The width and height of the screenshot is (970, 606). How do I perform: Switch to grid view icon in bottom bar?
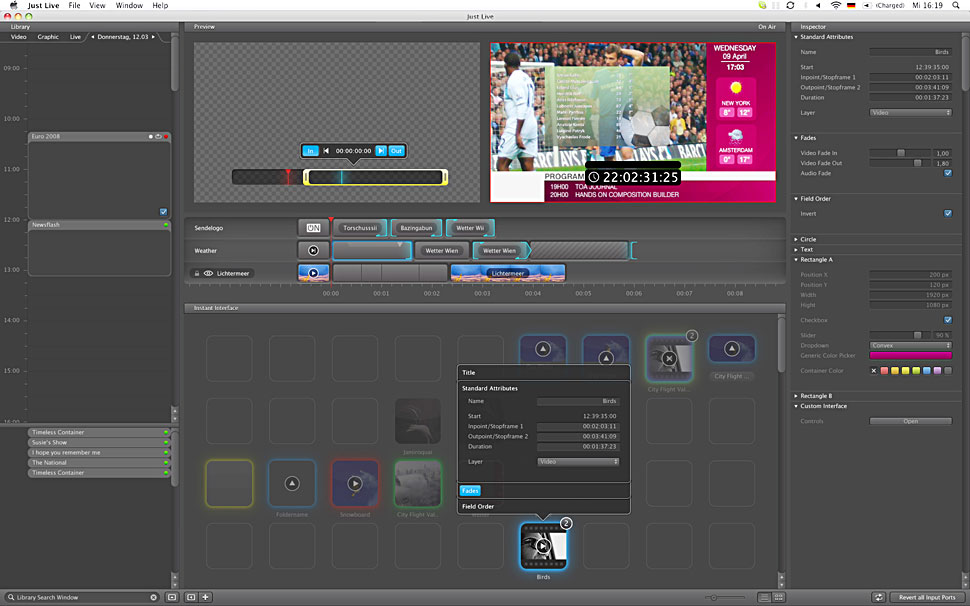click(780, 597)
